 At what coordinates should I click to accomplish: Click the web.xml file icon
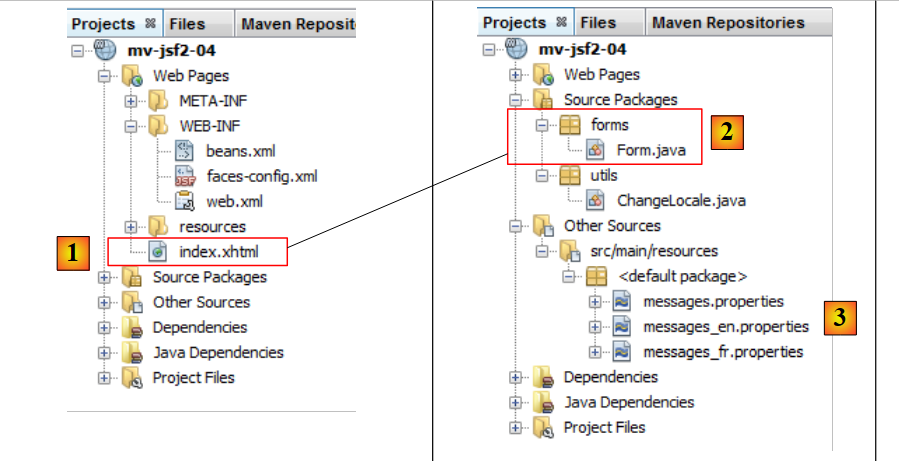tap(185, 202)
